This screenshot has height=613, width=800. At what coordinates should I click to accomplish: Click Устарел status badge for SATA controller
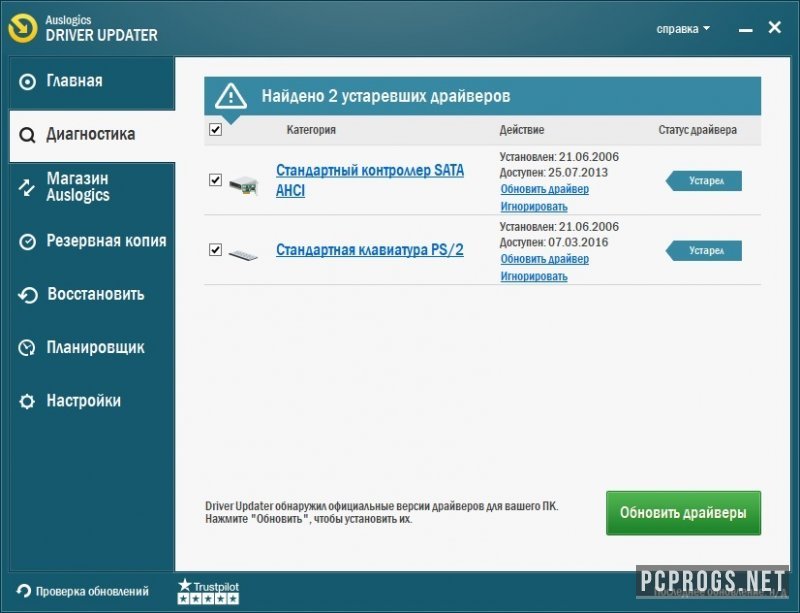[x=704, y=181]
